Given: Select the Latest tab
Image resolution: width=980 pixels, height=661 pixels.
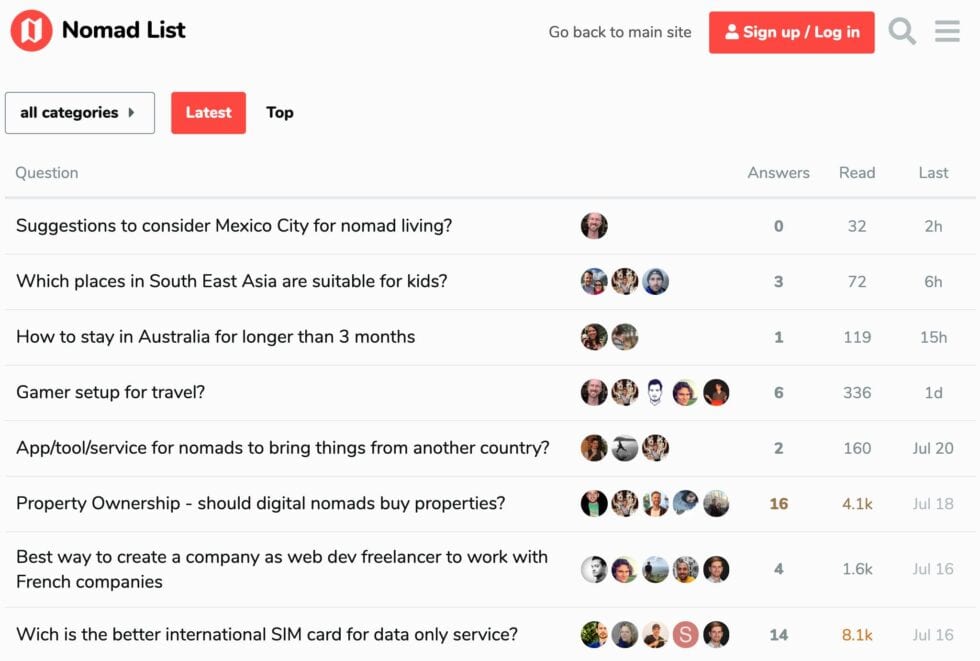Looking at the screenshot, I should pyautogui.click(x=208, y=113).
